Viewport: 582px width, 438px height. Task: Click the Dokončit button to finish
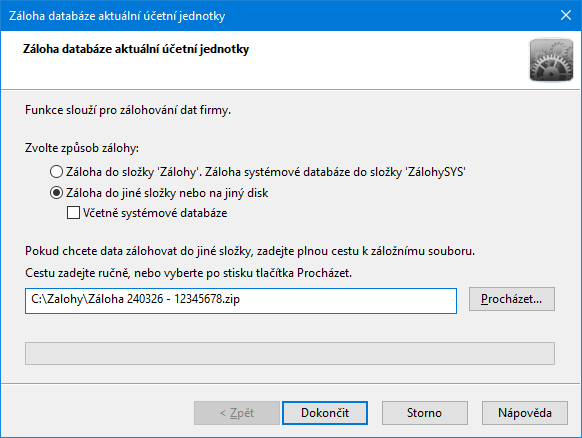click(x=325, y=413)
